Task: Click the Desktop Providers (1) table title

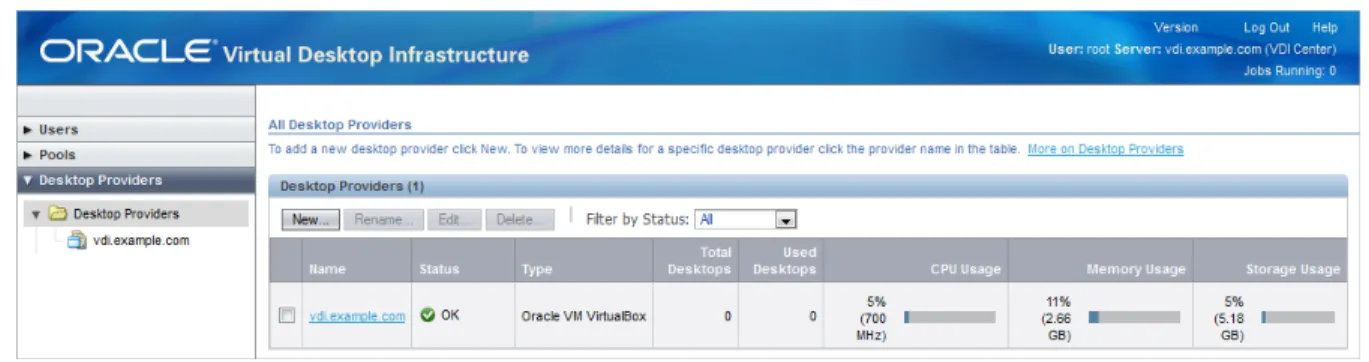Action: click(x=352, y=186)
